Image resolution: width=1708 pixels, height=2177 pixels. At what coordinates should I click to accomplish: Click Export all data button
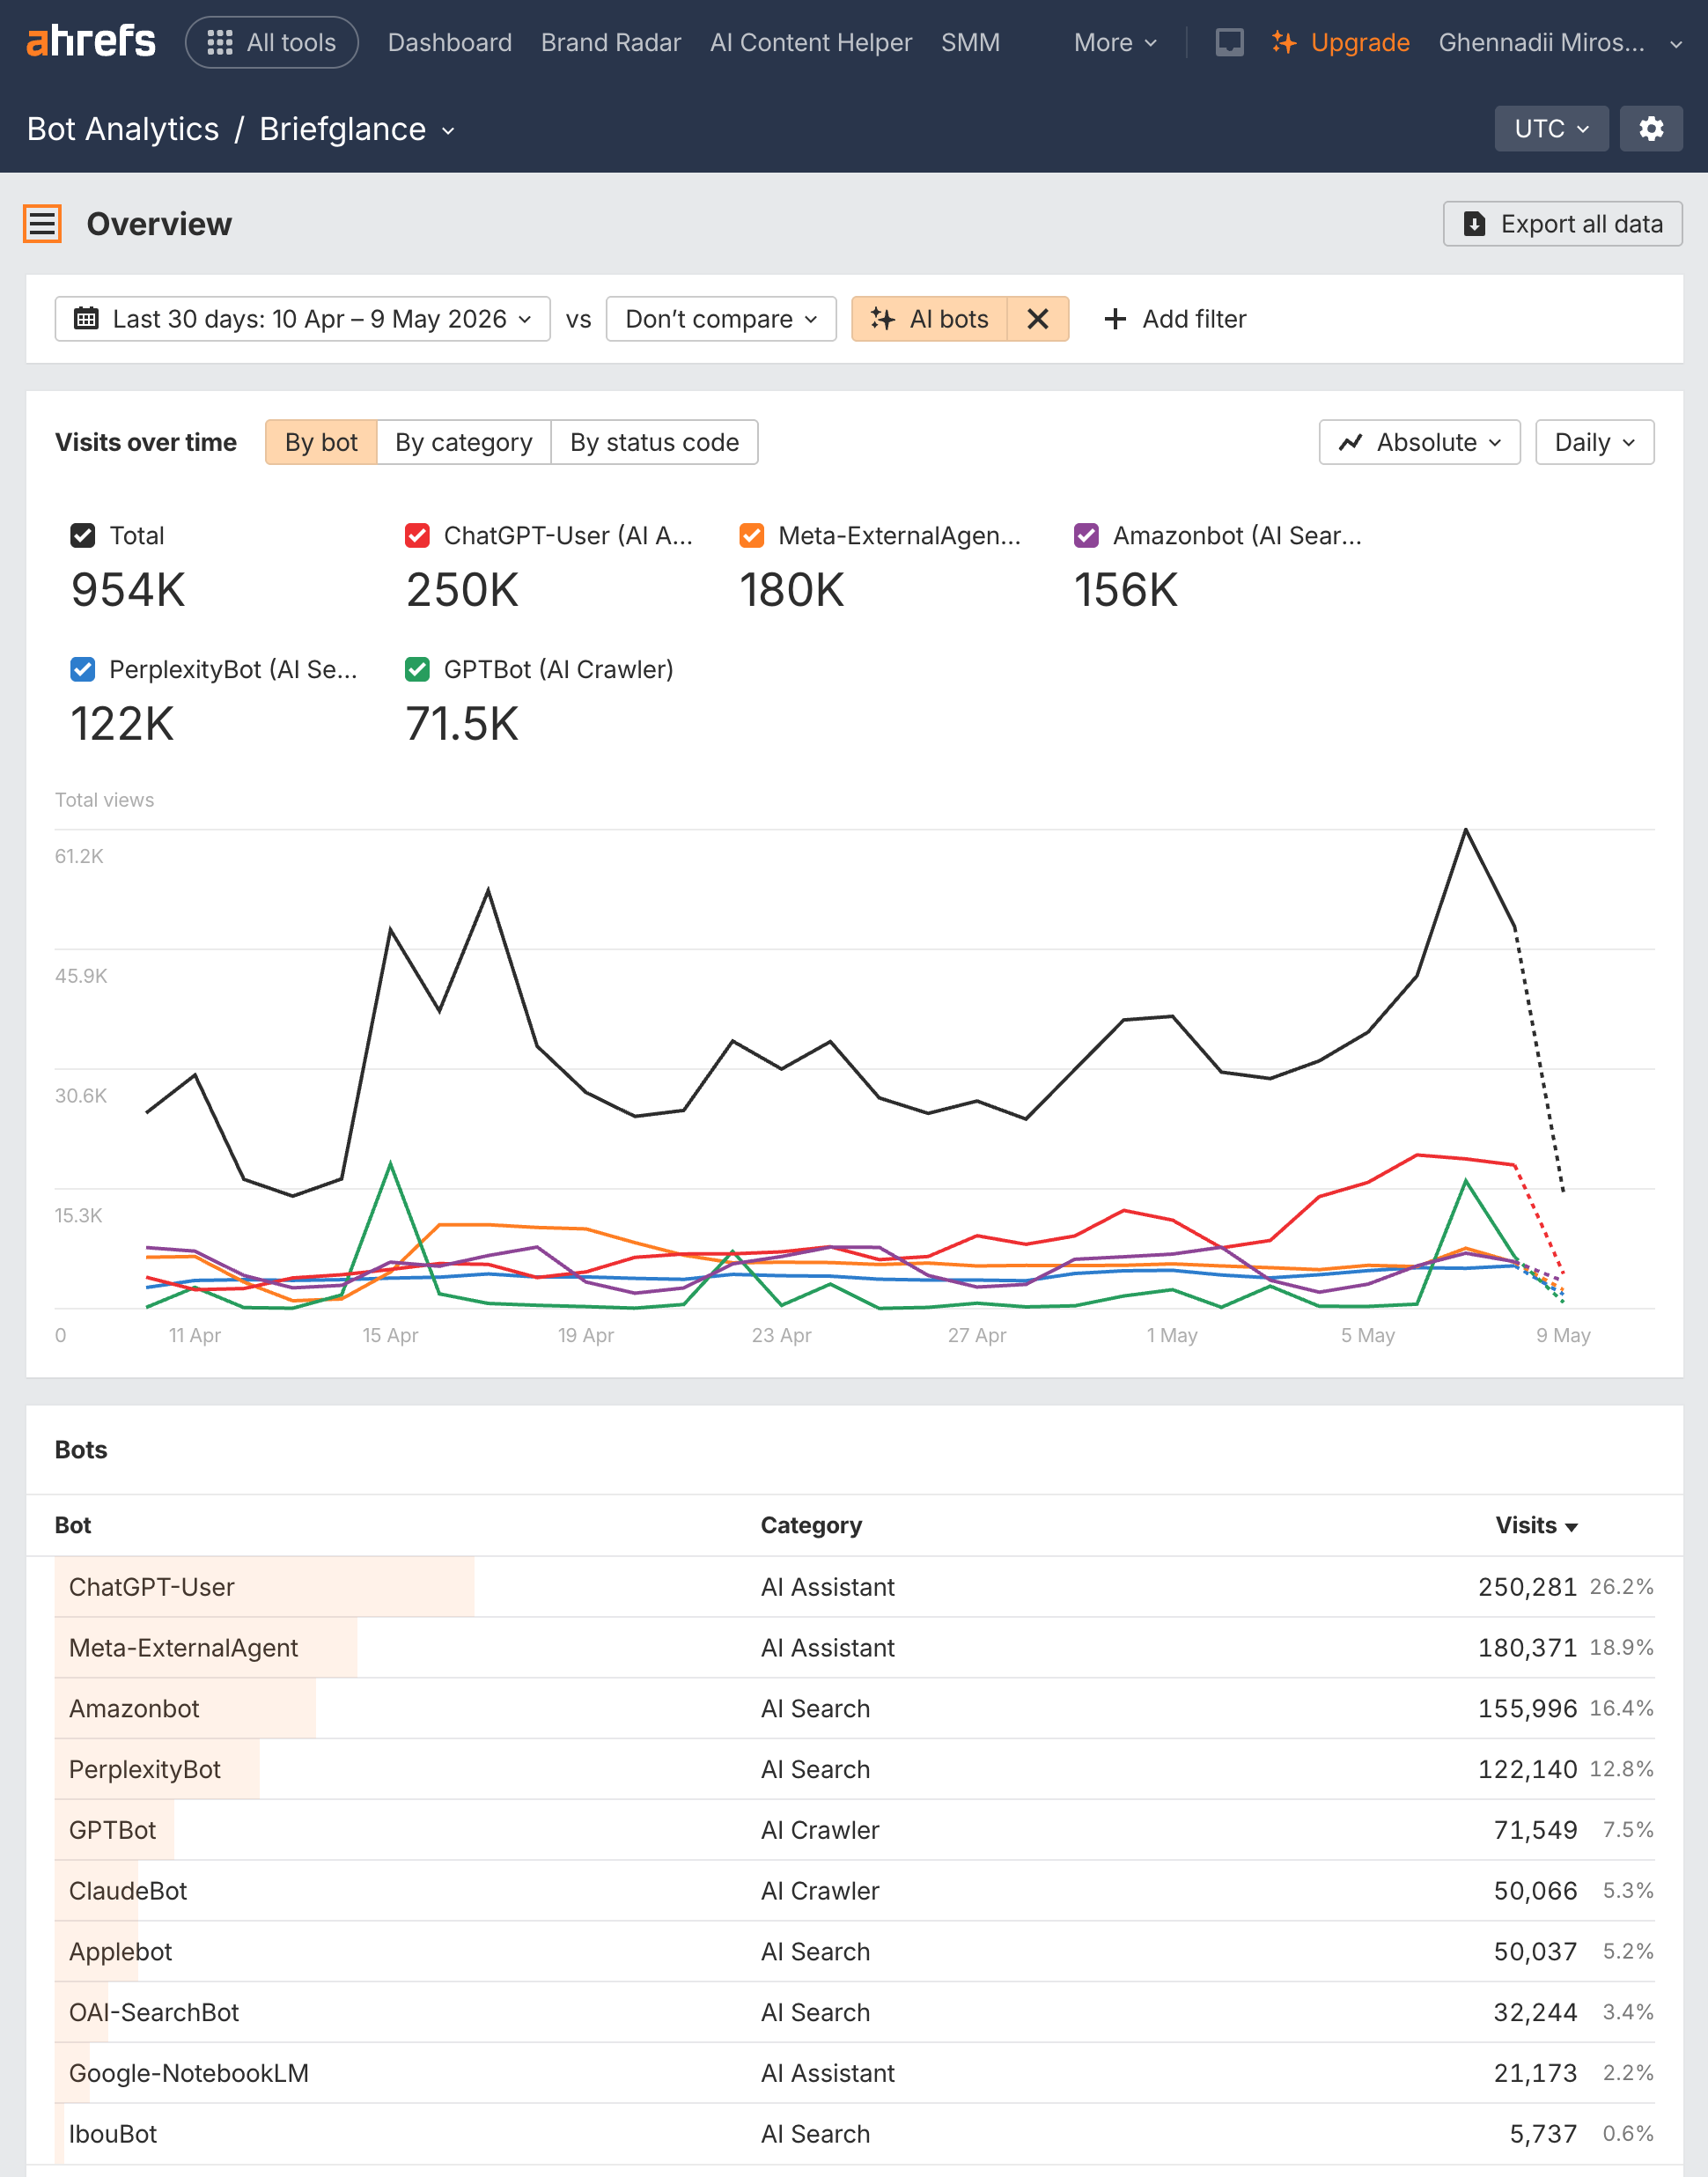tap(1562, 224)
